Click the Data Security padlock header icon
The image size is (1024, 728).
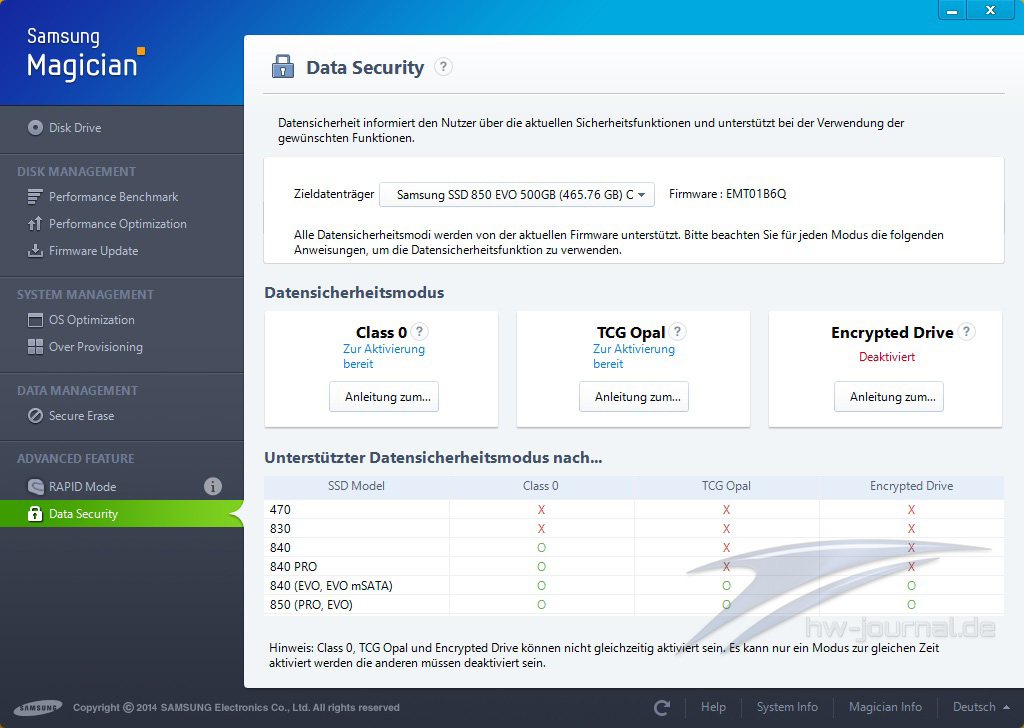point(283,67)
